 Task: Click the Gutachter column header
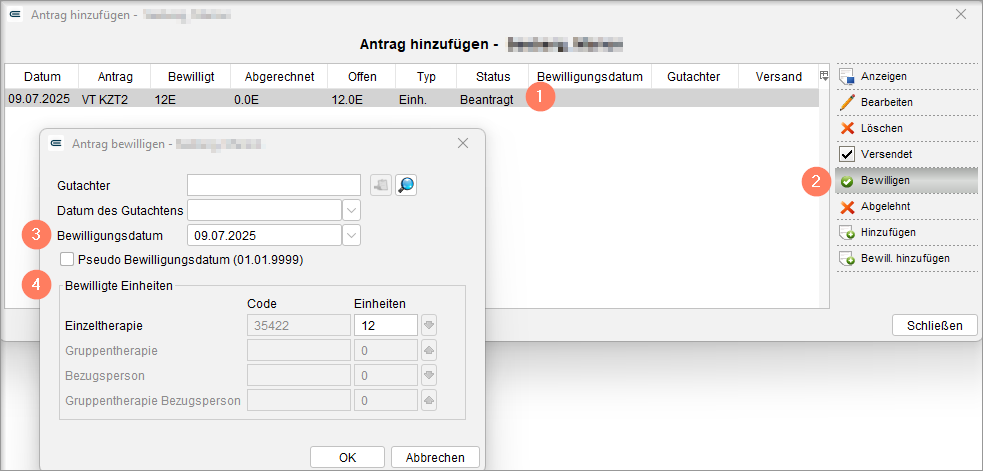pos(694,77)
